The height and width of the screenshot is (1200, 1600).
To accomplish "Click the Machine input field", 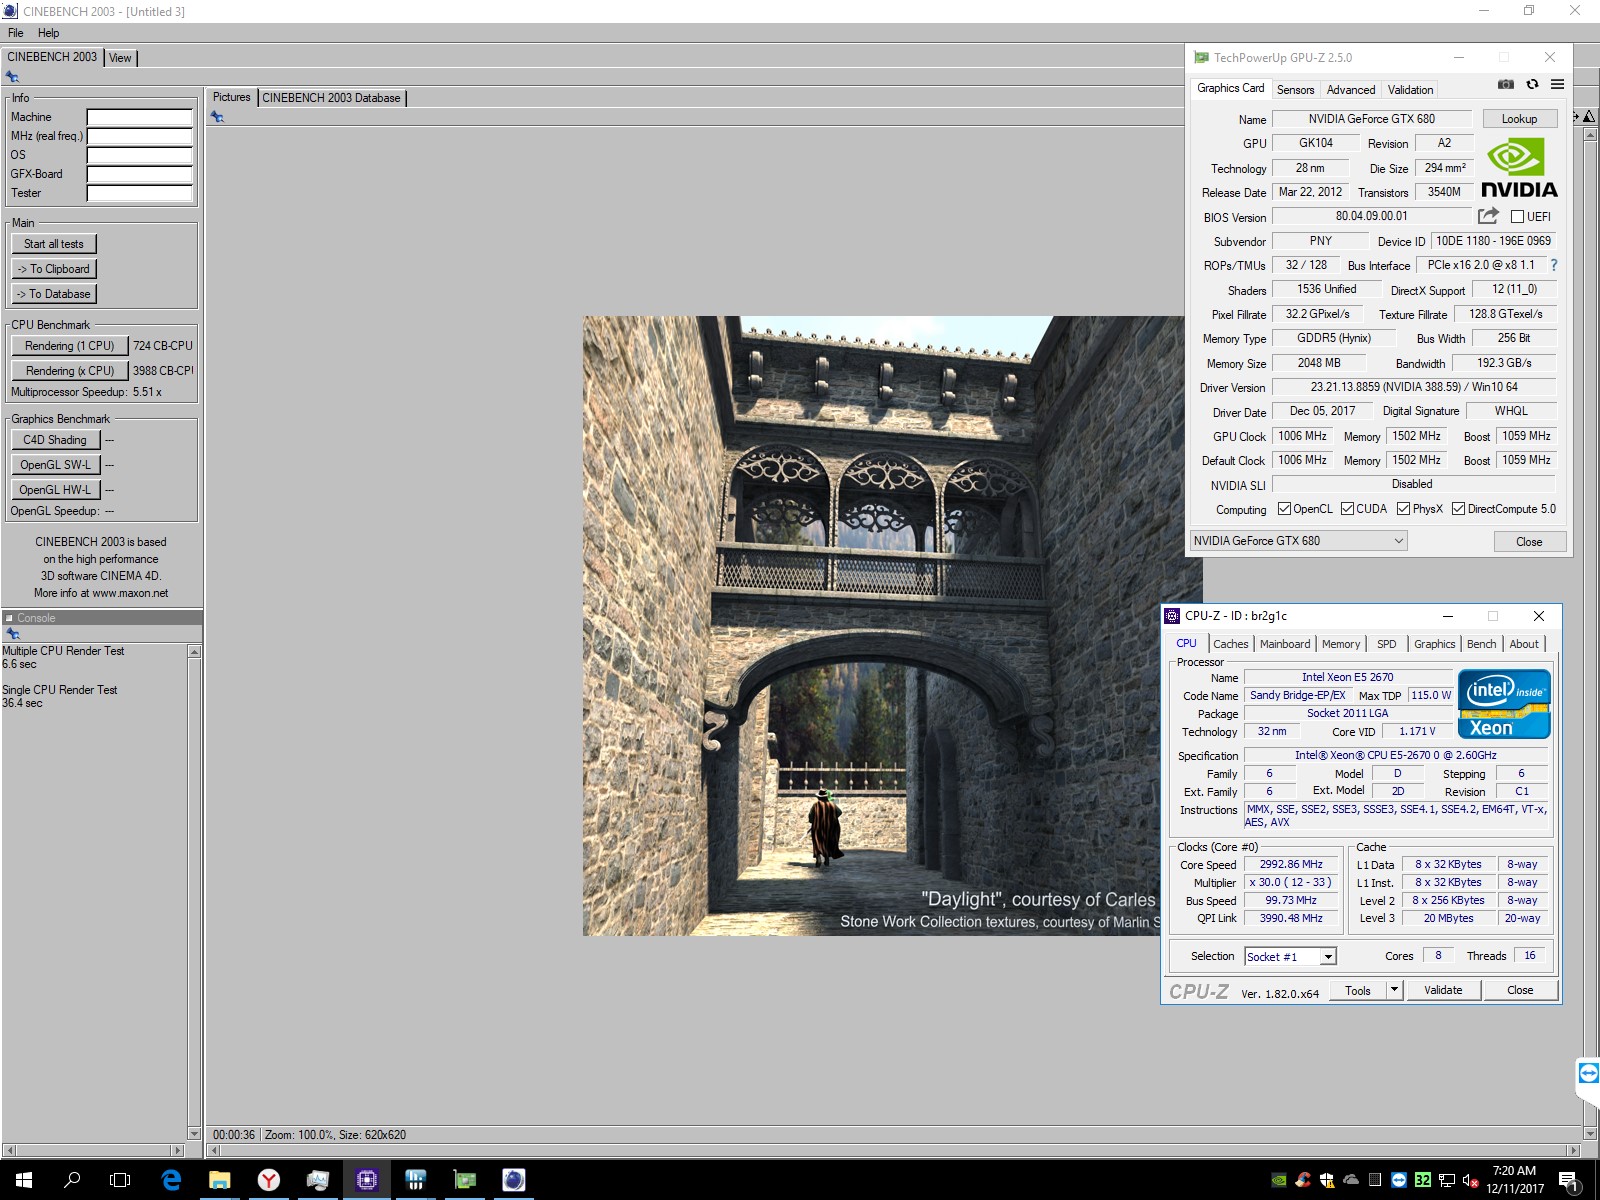I will coord(139,117).
